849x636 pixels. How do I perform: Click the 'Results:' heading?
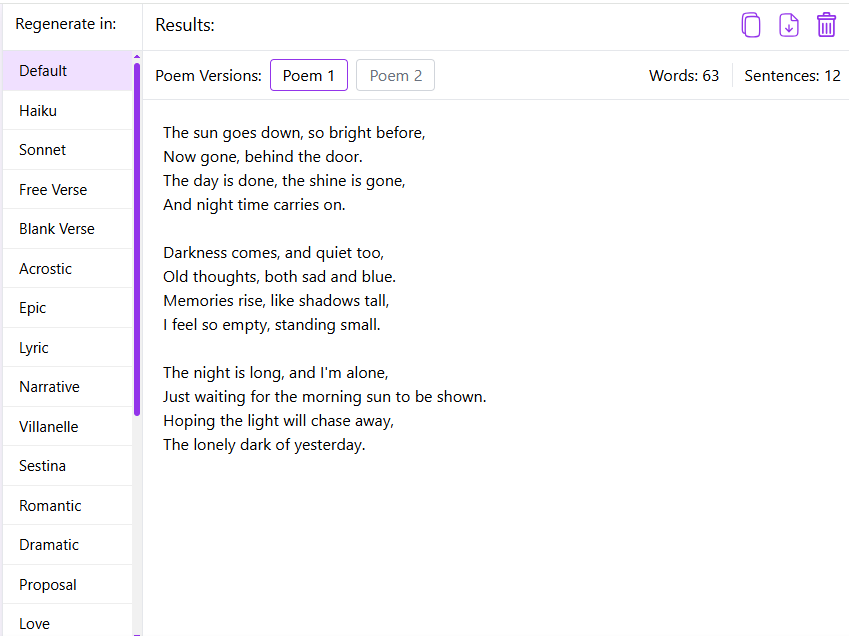click(185, 25)
